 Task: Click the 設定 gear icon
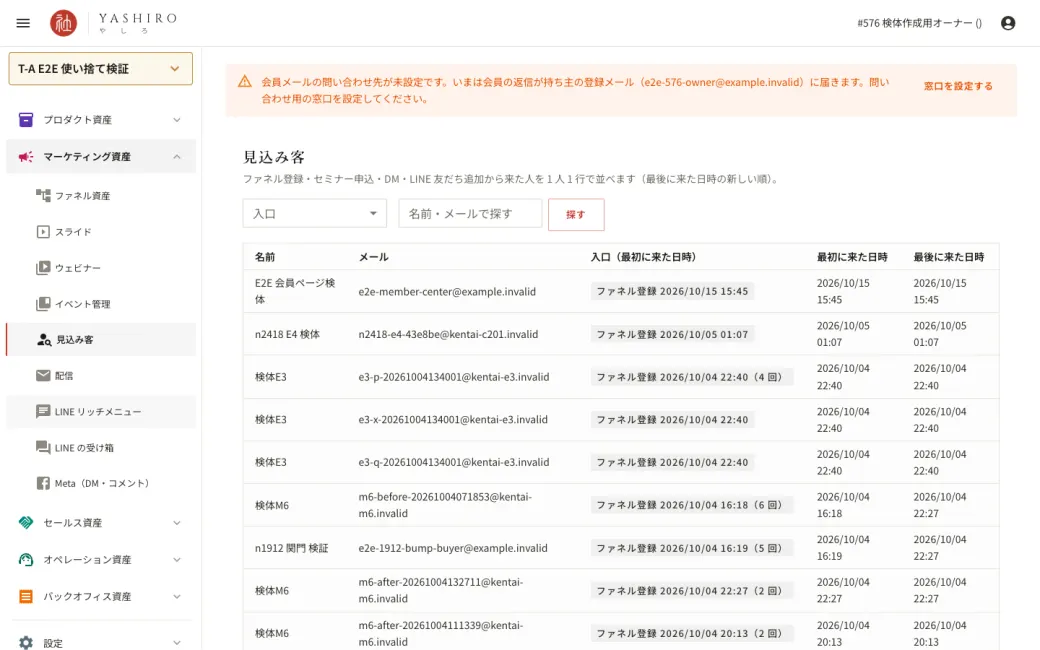(26, 642)
